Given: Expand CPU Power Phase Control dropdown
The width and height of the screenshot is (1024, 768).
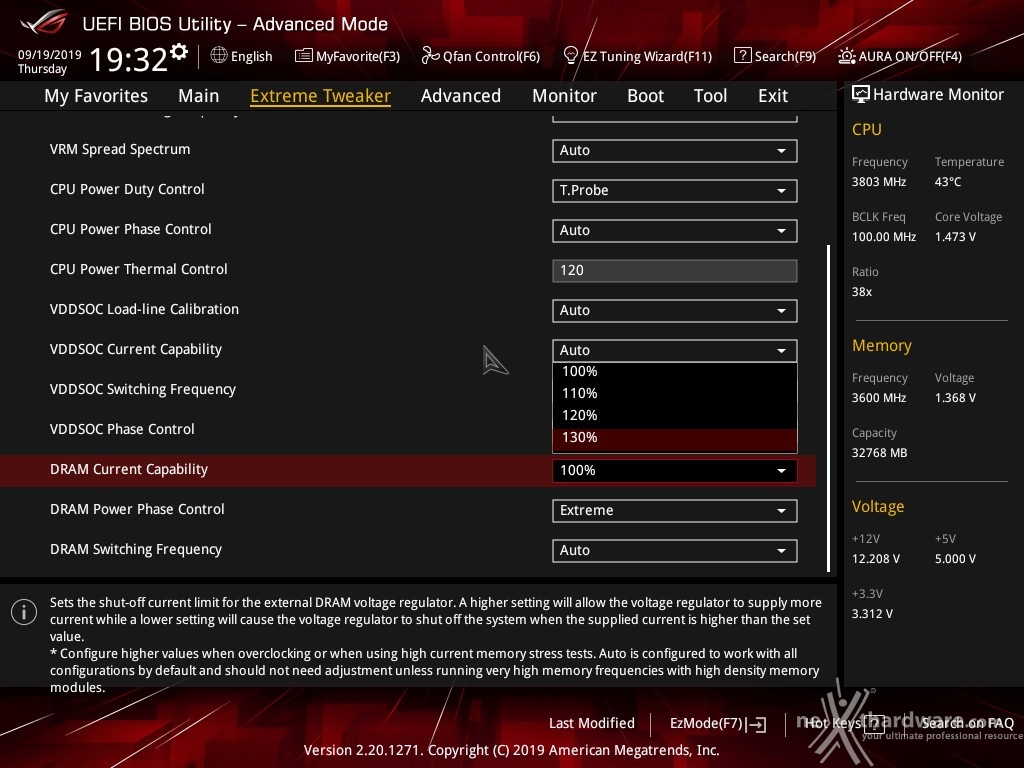Looking at the screenshot, I should coord(675,231).
